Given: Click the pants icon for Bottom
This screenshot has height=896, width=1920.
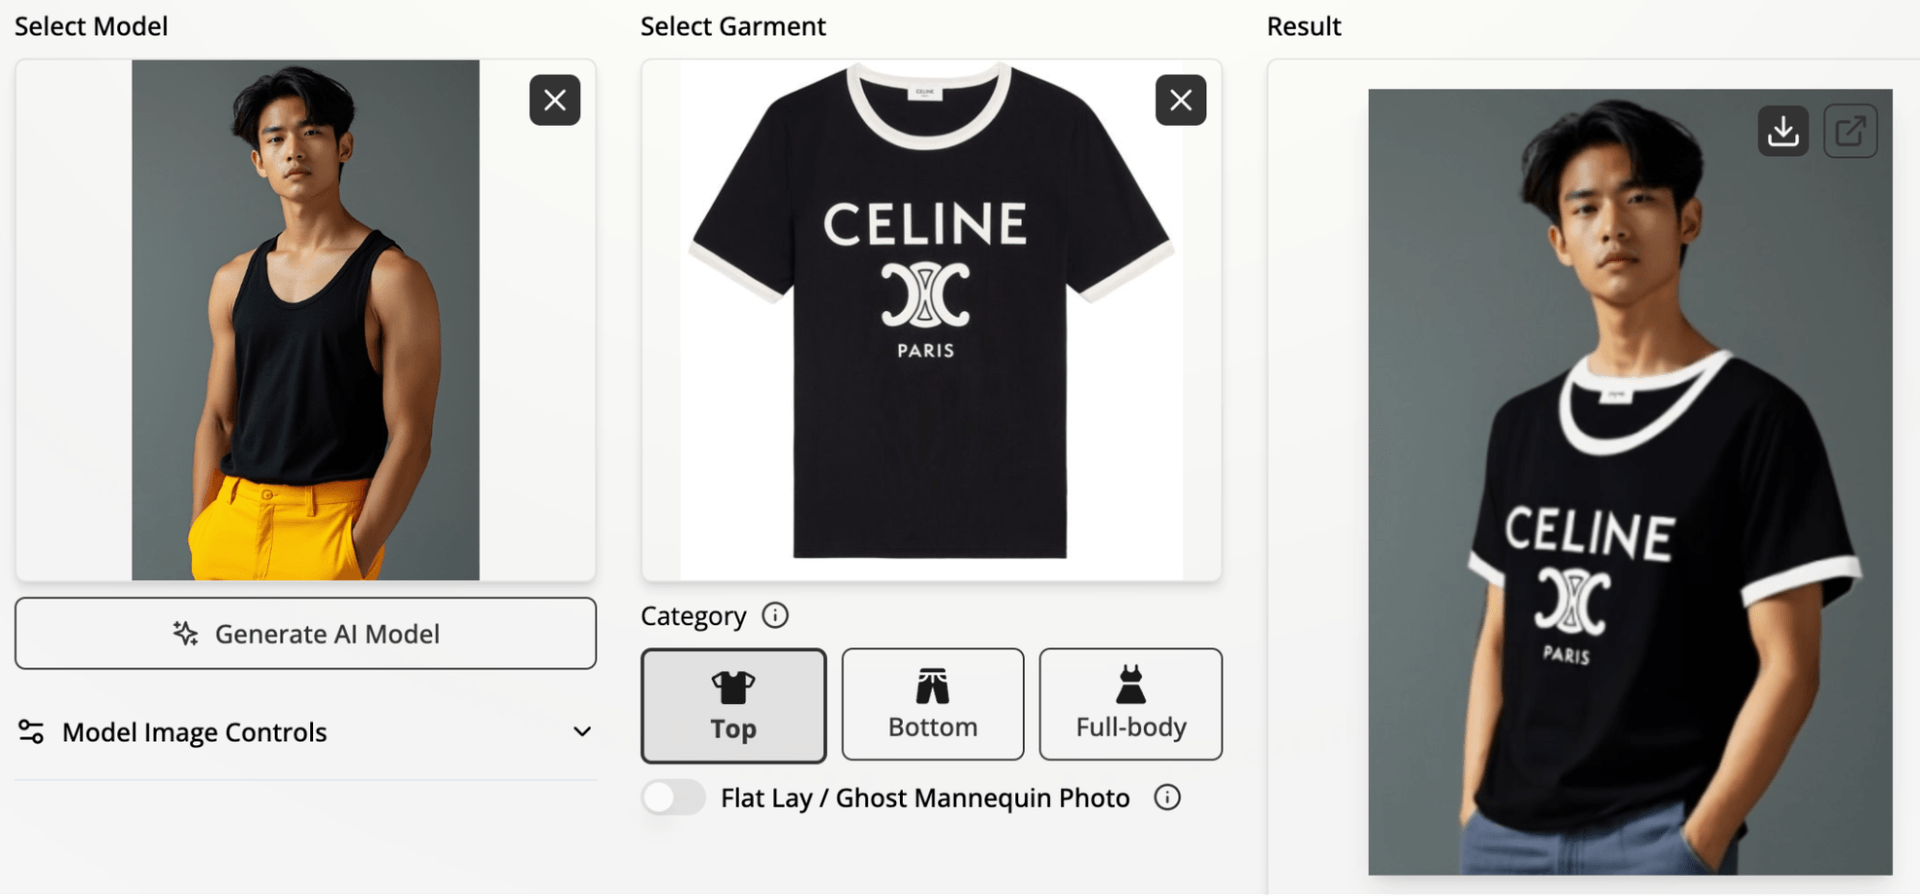Looking at the screenshot, I should [932, 686].
